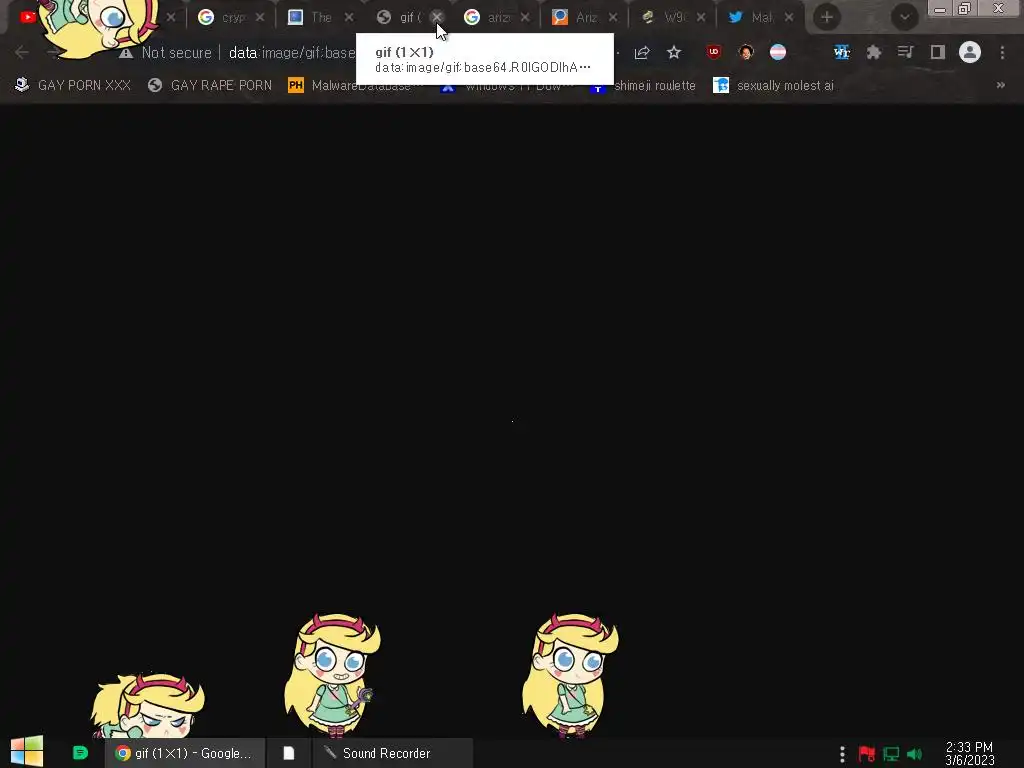Select the Google 'ariz' search tab
This screenshot has width=1024, height=768.
tap(487, 18)
